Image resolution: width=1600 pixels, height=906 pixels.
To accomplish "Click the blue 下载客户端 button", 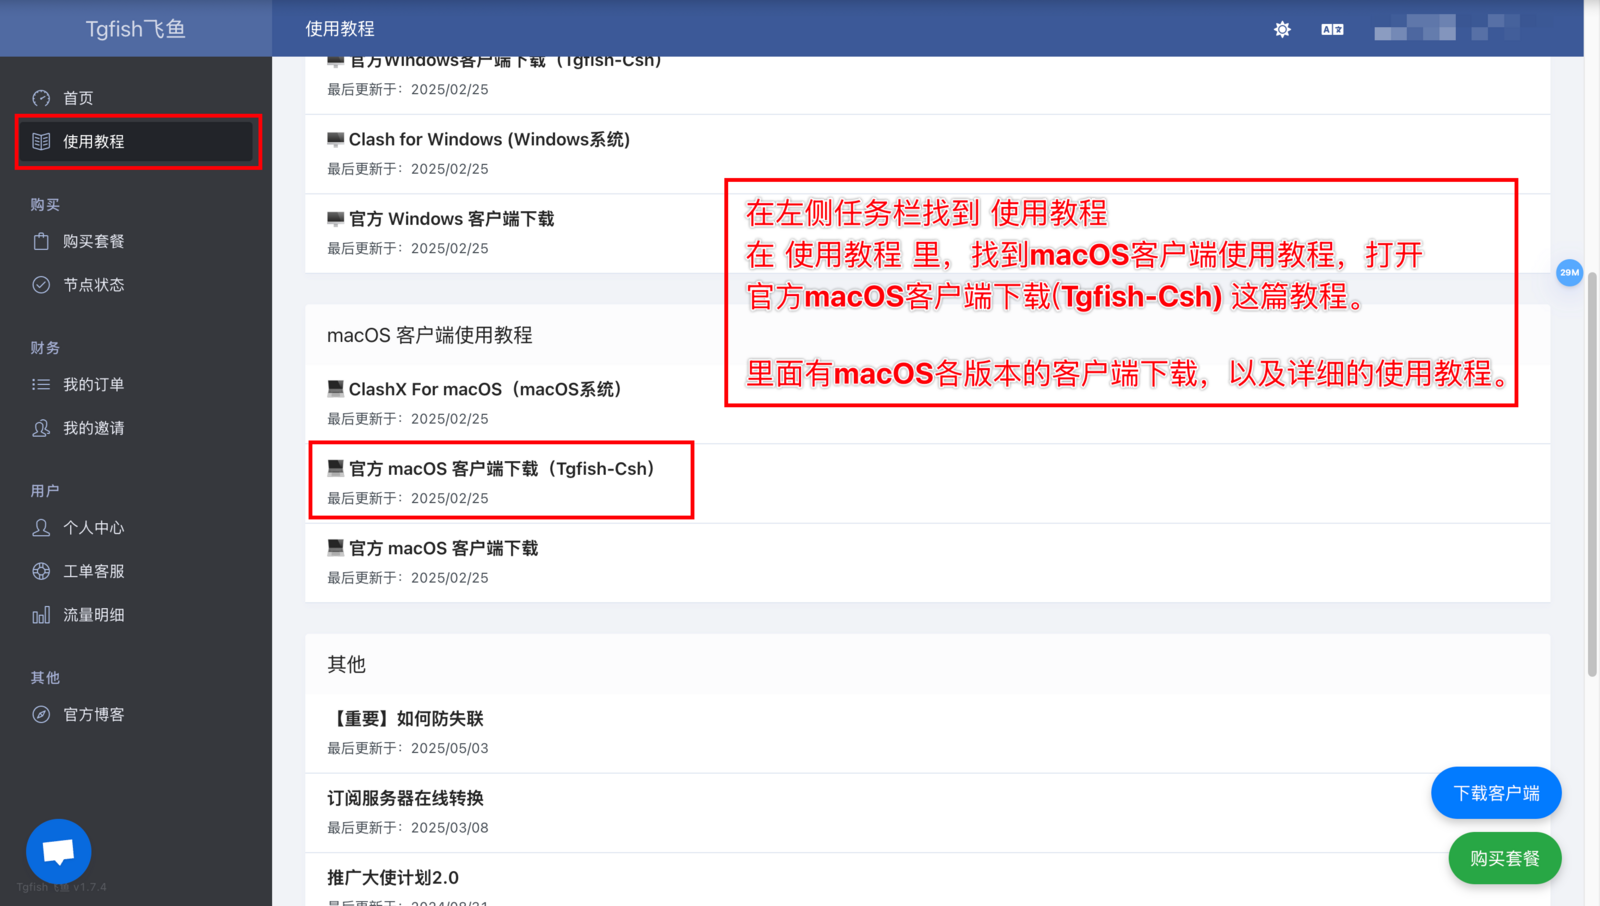I will point(1496,793).
